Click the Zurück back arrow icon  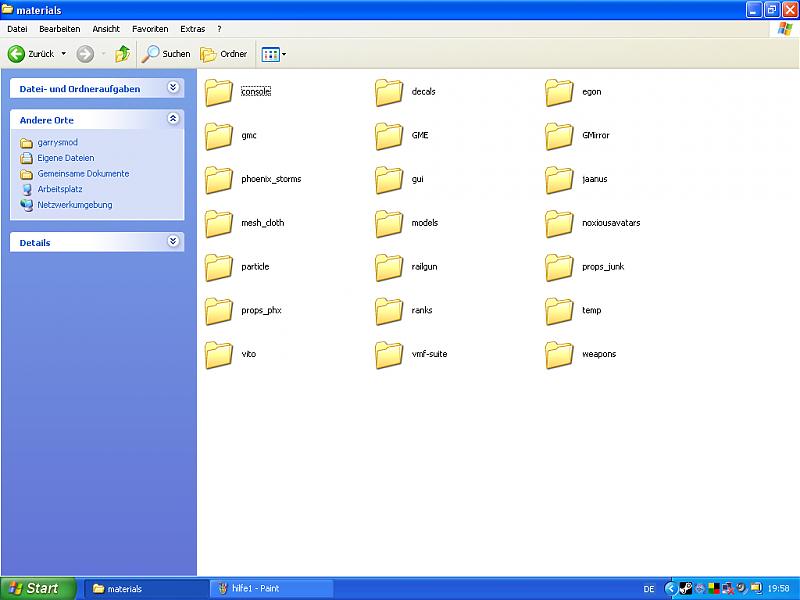pyautogui.click(x=17, y=54)
